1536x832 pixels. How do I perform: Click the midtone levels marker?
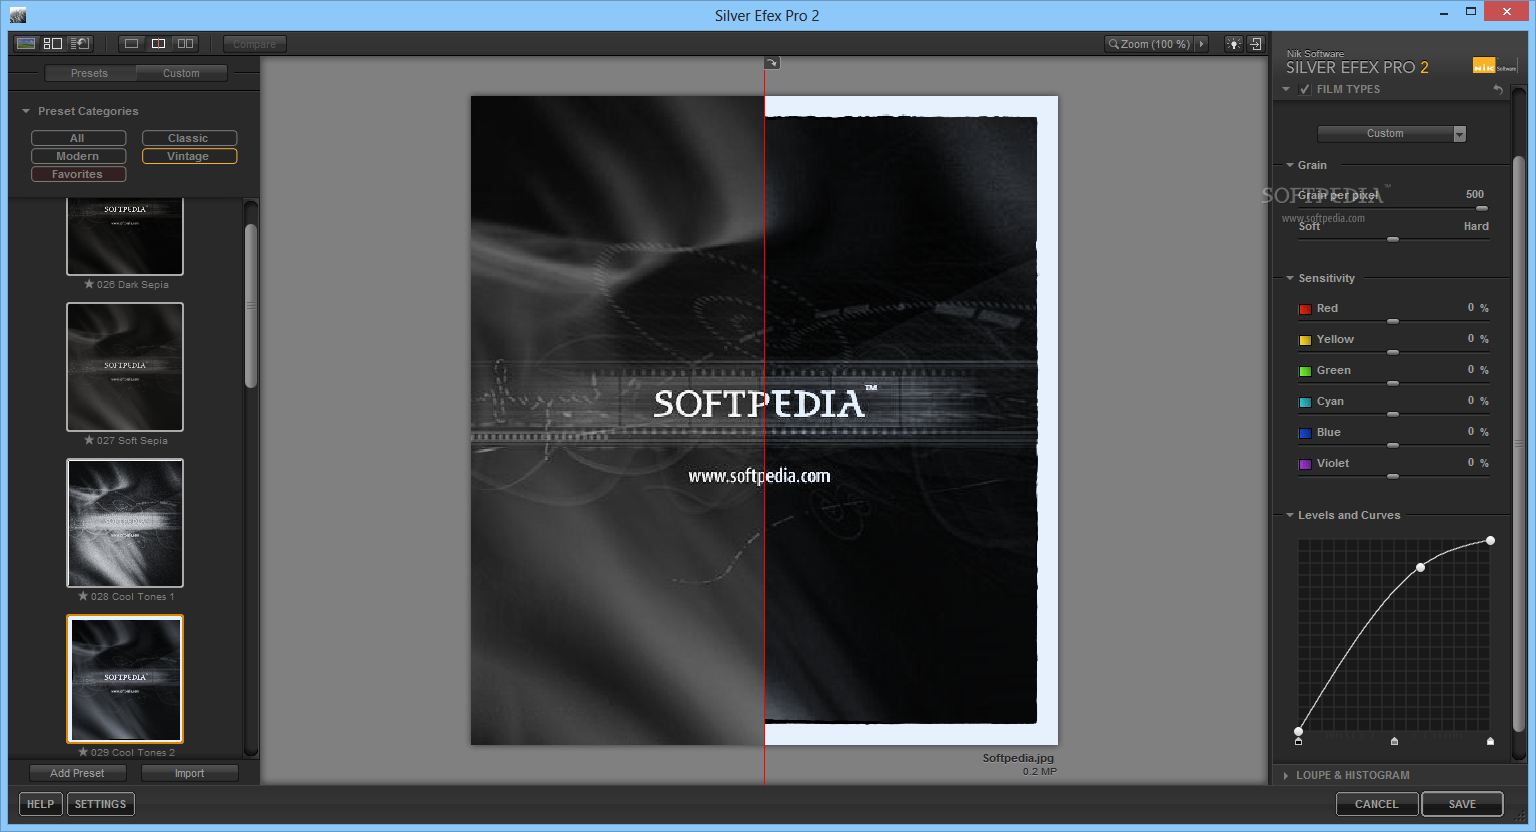(x=1394, y=741)
